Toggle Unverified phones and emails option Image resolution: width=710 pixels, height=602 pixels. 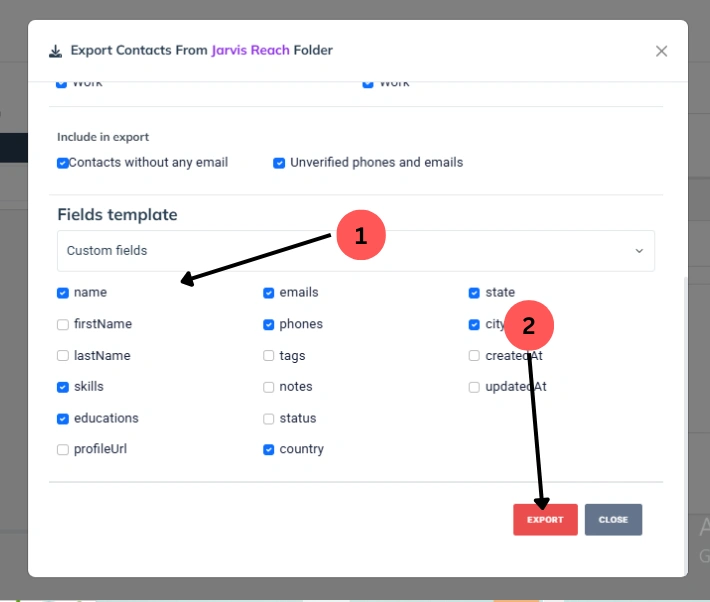point(280,163)
